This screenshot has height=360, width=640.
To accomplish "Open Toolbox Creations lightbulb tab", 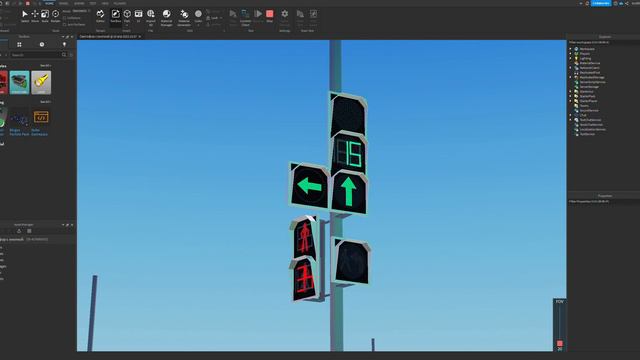I will 64,44.
